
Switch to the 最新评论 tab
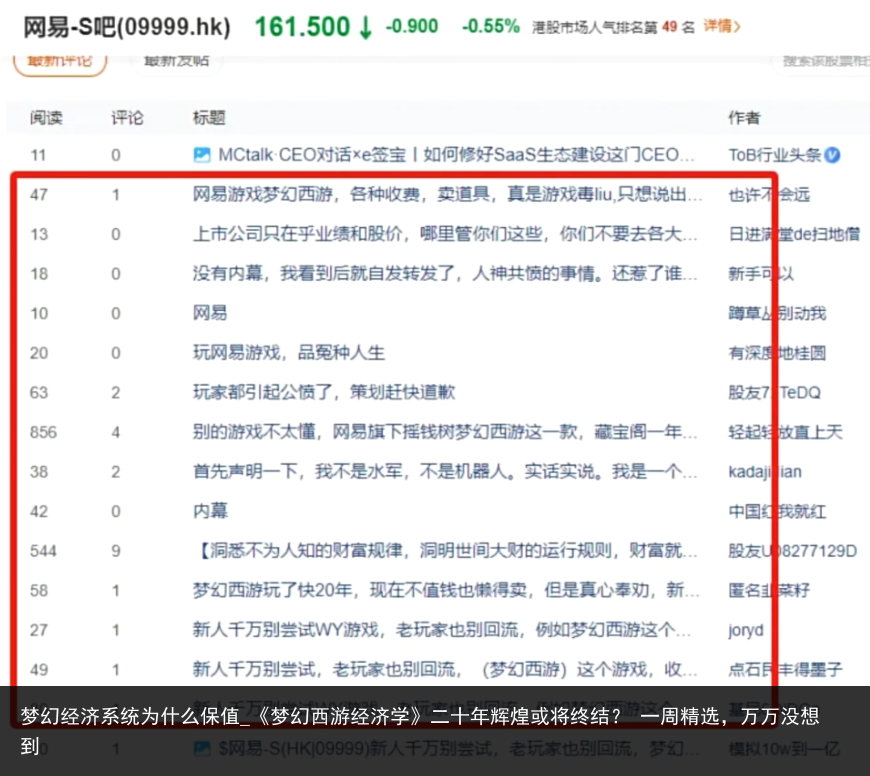coord(60,61)
